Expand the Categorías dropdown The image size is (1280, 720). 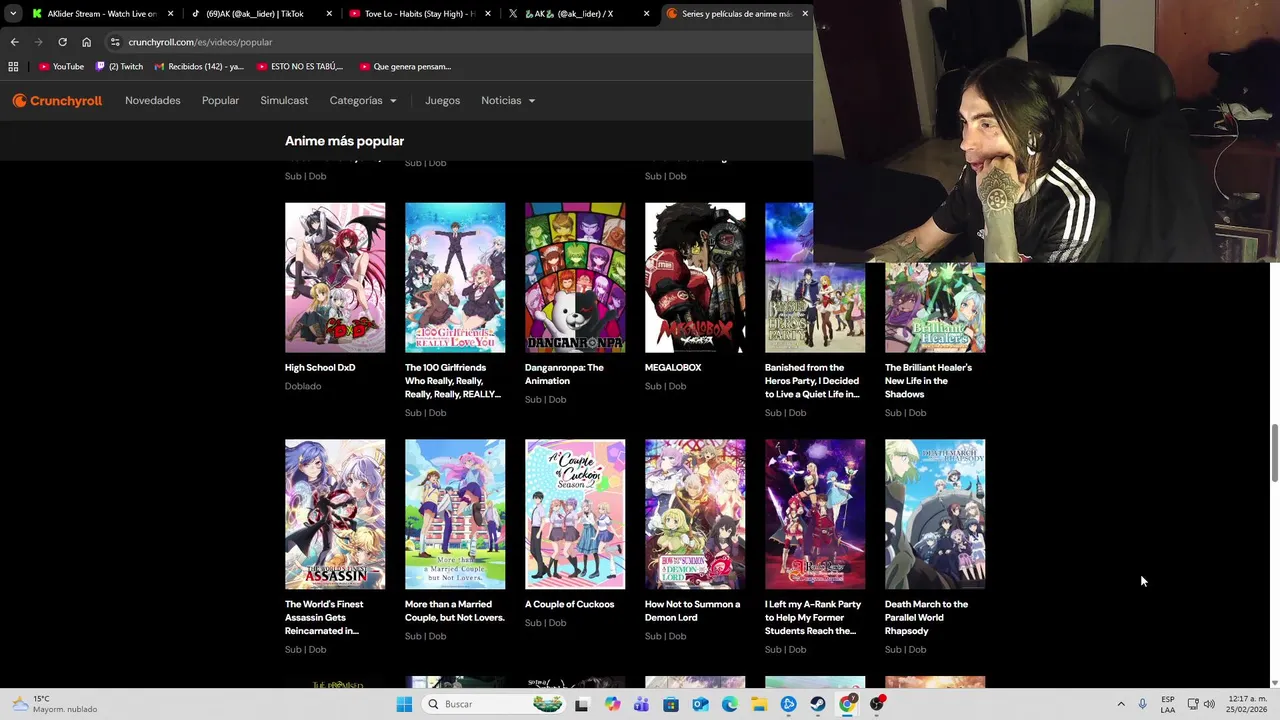[x=363, y=100]
